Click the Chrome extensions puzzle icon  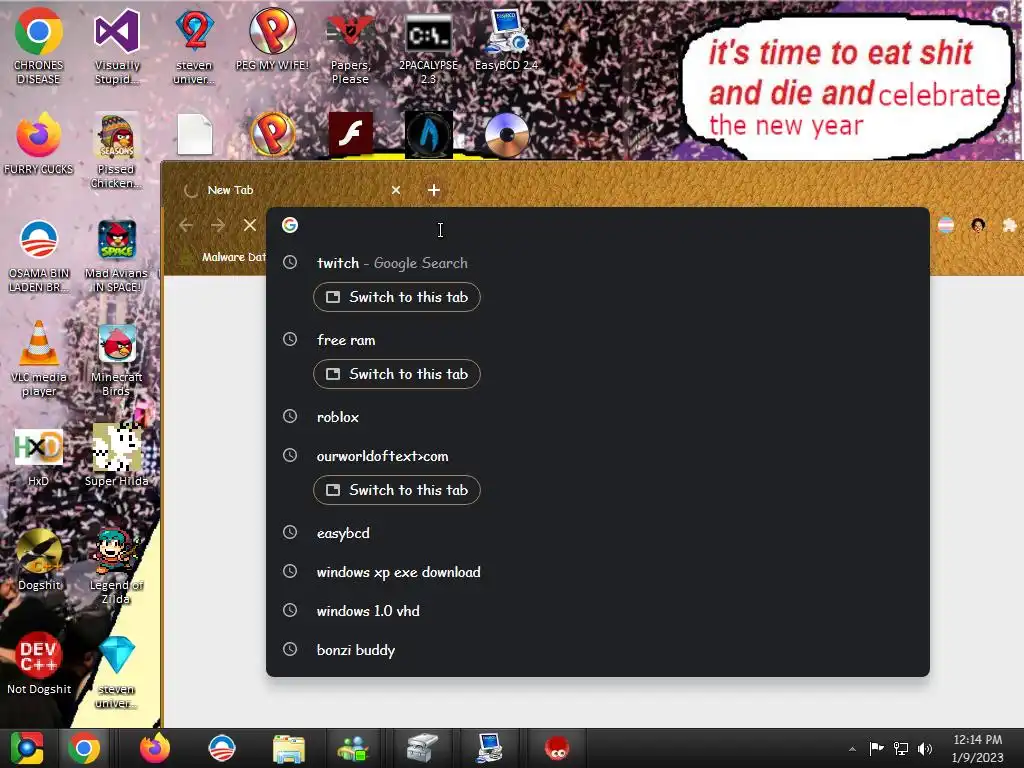click(x=1009, y=225)
